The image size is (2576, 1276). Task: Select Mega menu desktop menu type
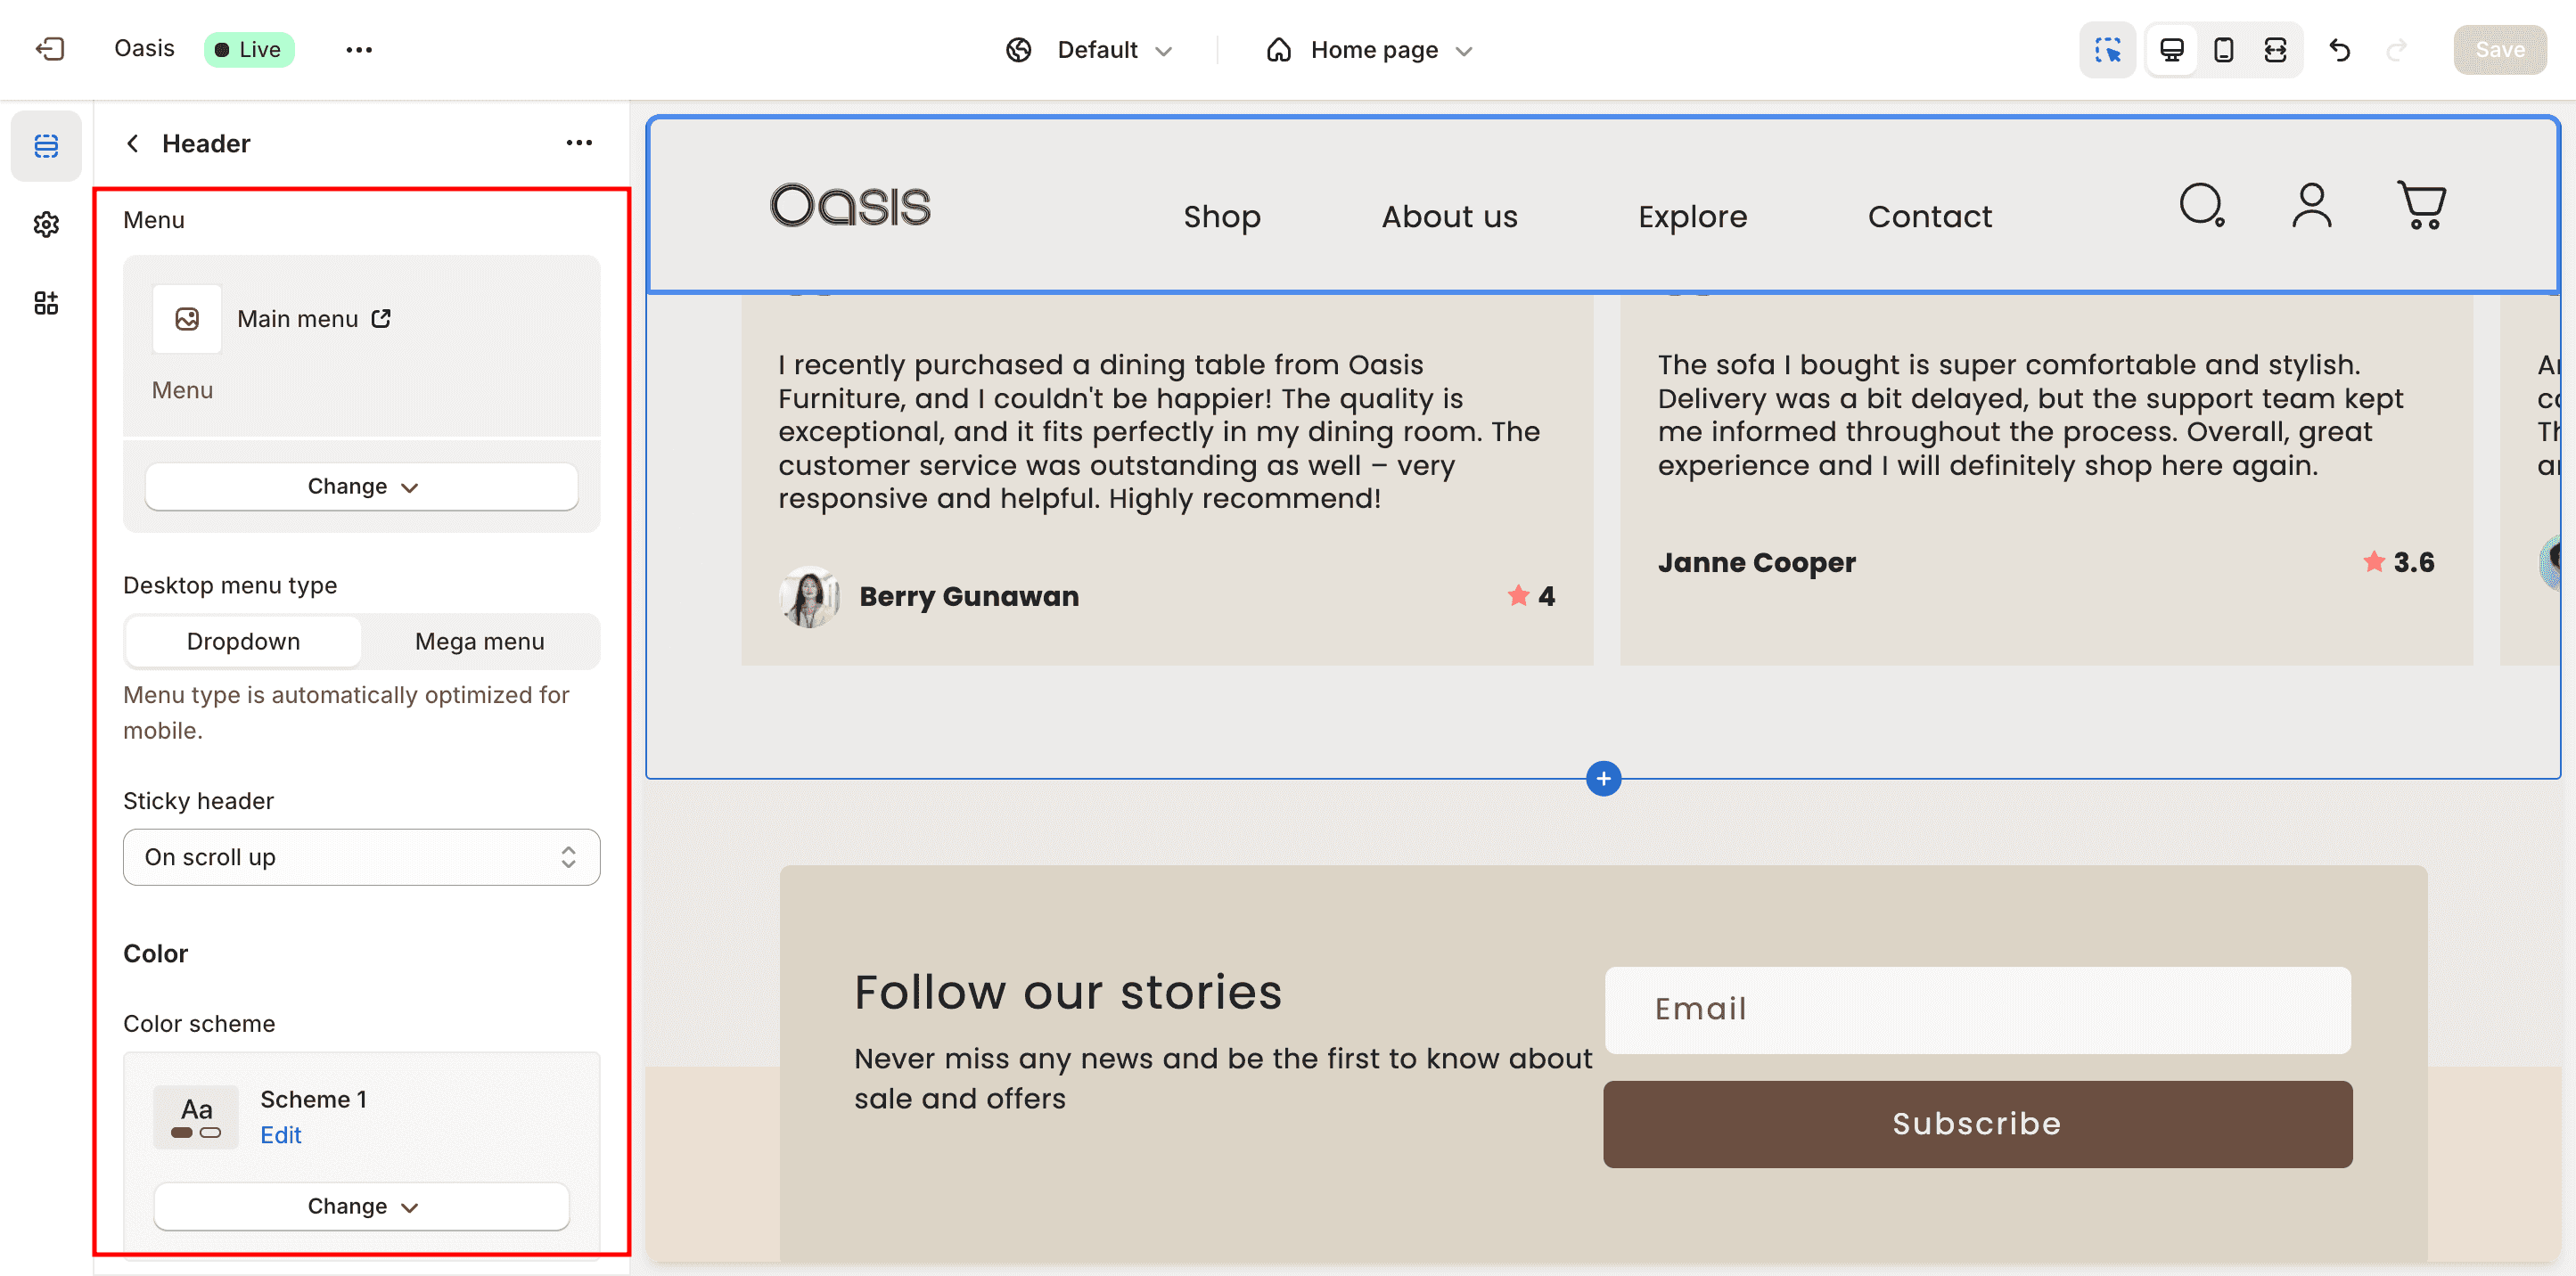pos(479,641)
